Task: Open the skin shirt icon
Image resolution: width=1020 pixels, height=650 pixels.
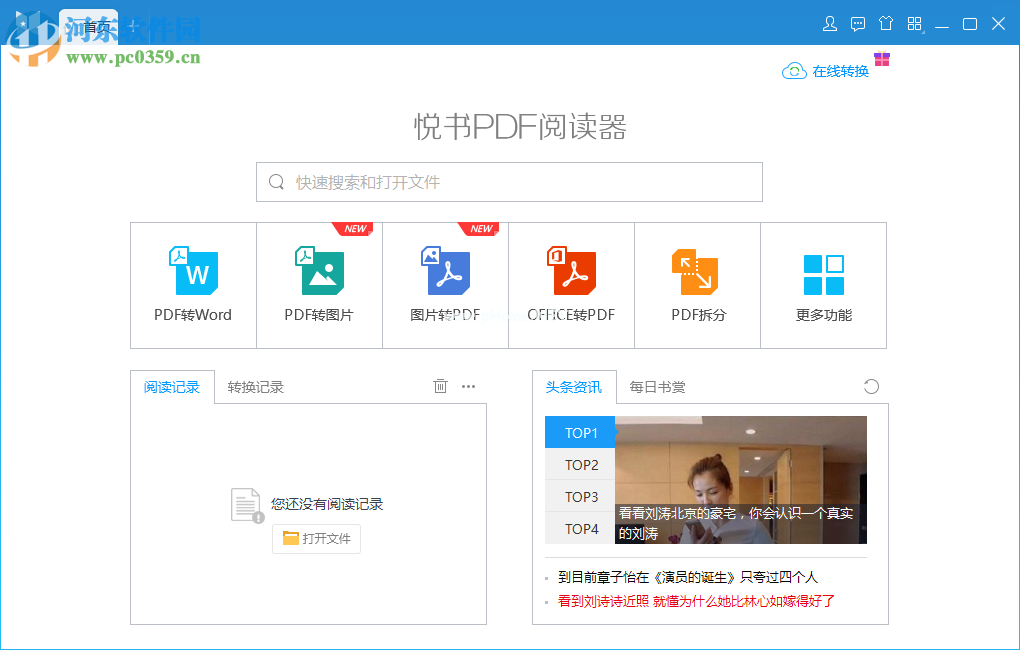Action: (886, 24)
